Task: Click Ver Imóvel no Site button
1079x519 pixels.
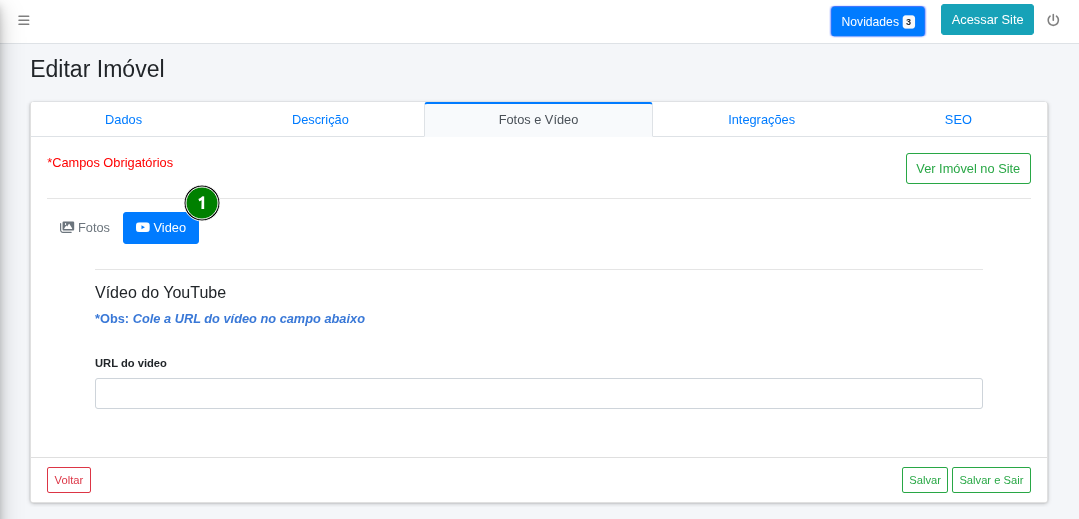Action: click(x=968, y=169)
